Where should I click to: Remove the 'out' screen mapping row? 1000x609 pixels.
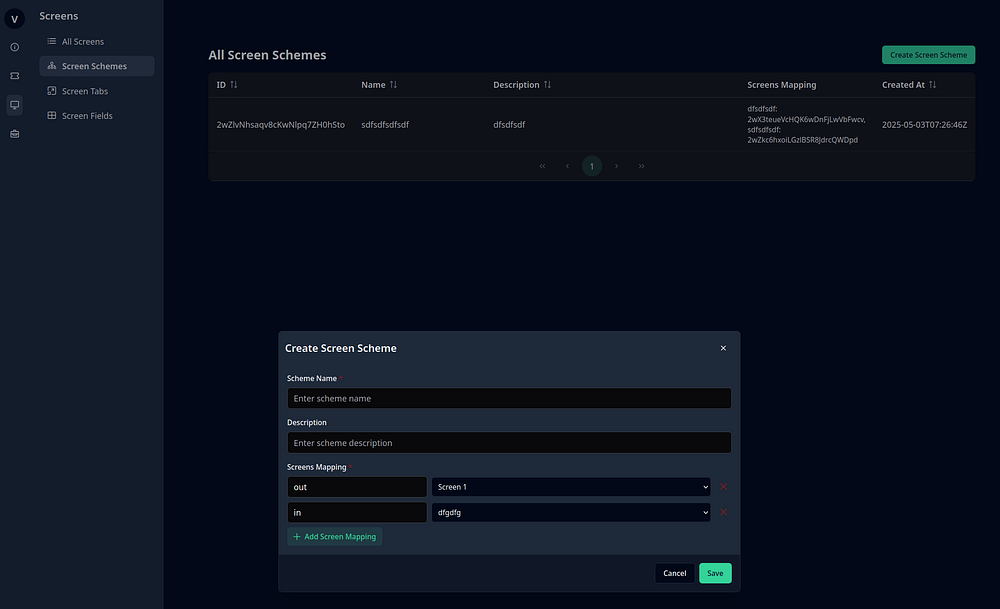point(723,487)
